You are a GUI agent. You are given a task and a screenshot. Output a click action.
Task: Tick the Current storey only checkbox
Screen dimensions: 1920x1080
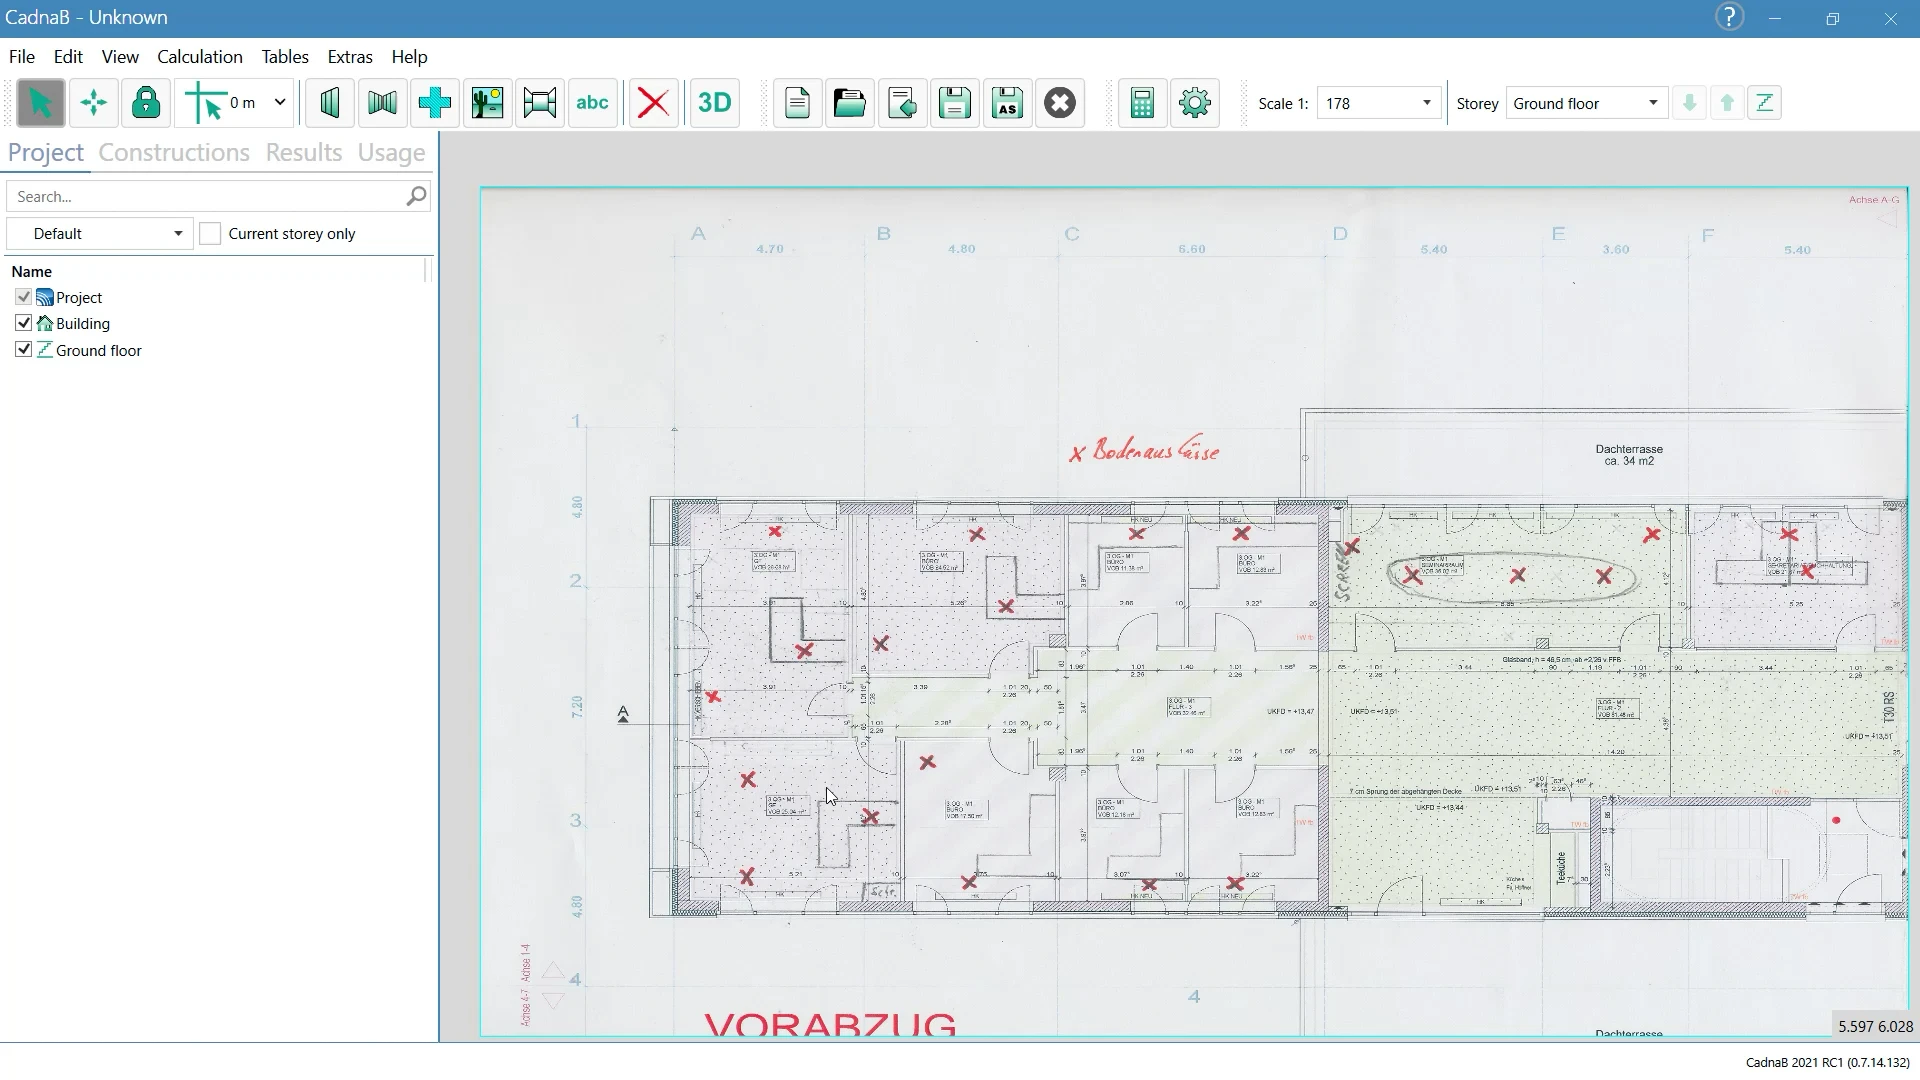[210, 234]
